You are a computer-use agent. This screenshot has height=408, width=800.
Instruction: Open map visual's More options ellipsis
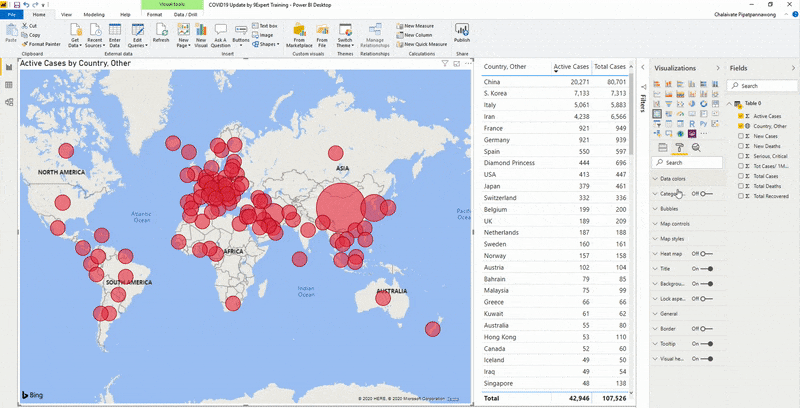(468, 64)
